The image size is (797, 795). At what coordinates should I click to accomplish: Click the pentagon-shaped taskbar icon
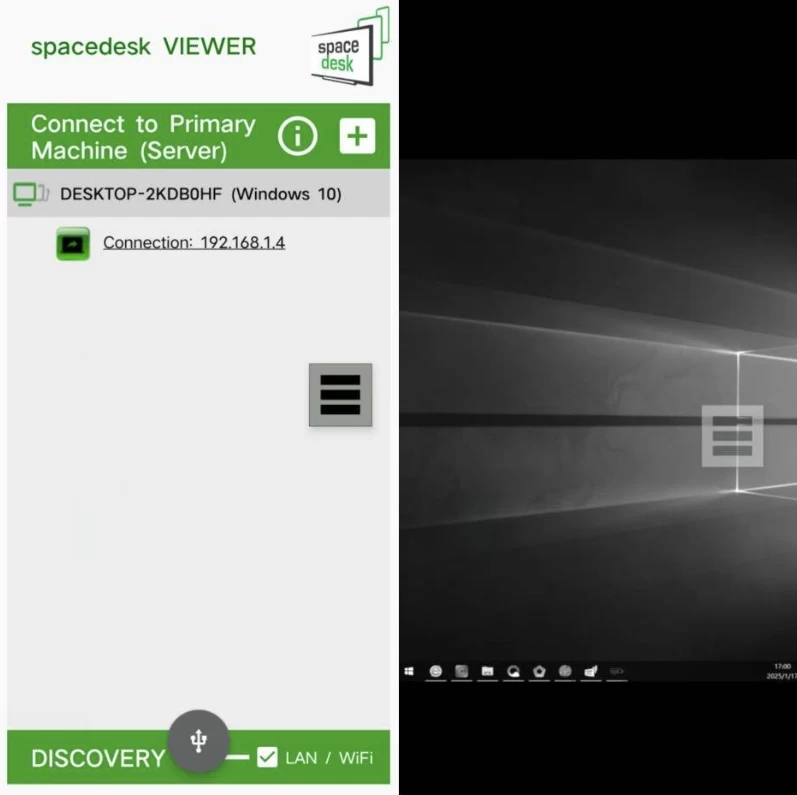coord(539,672)
